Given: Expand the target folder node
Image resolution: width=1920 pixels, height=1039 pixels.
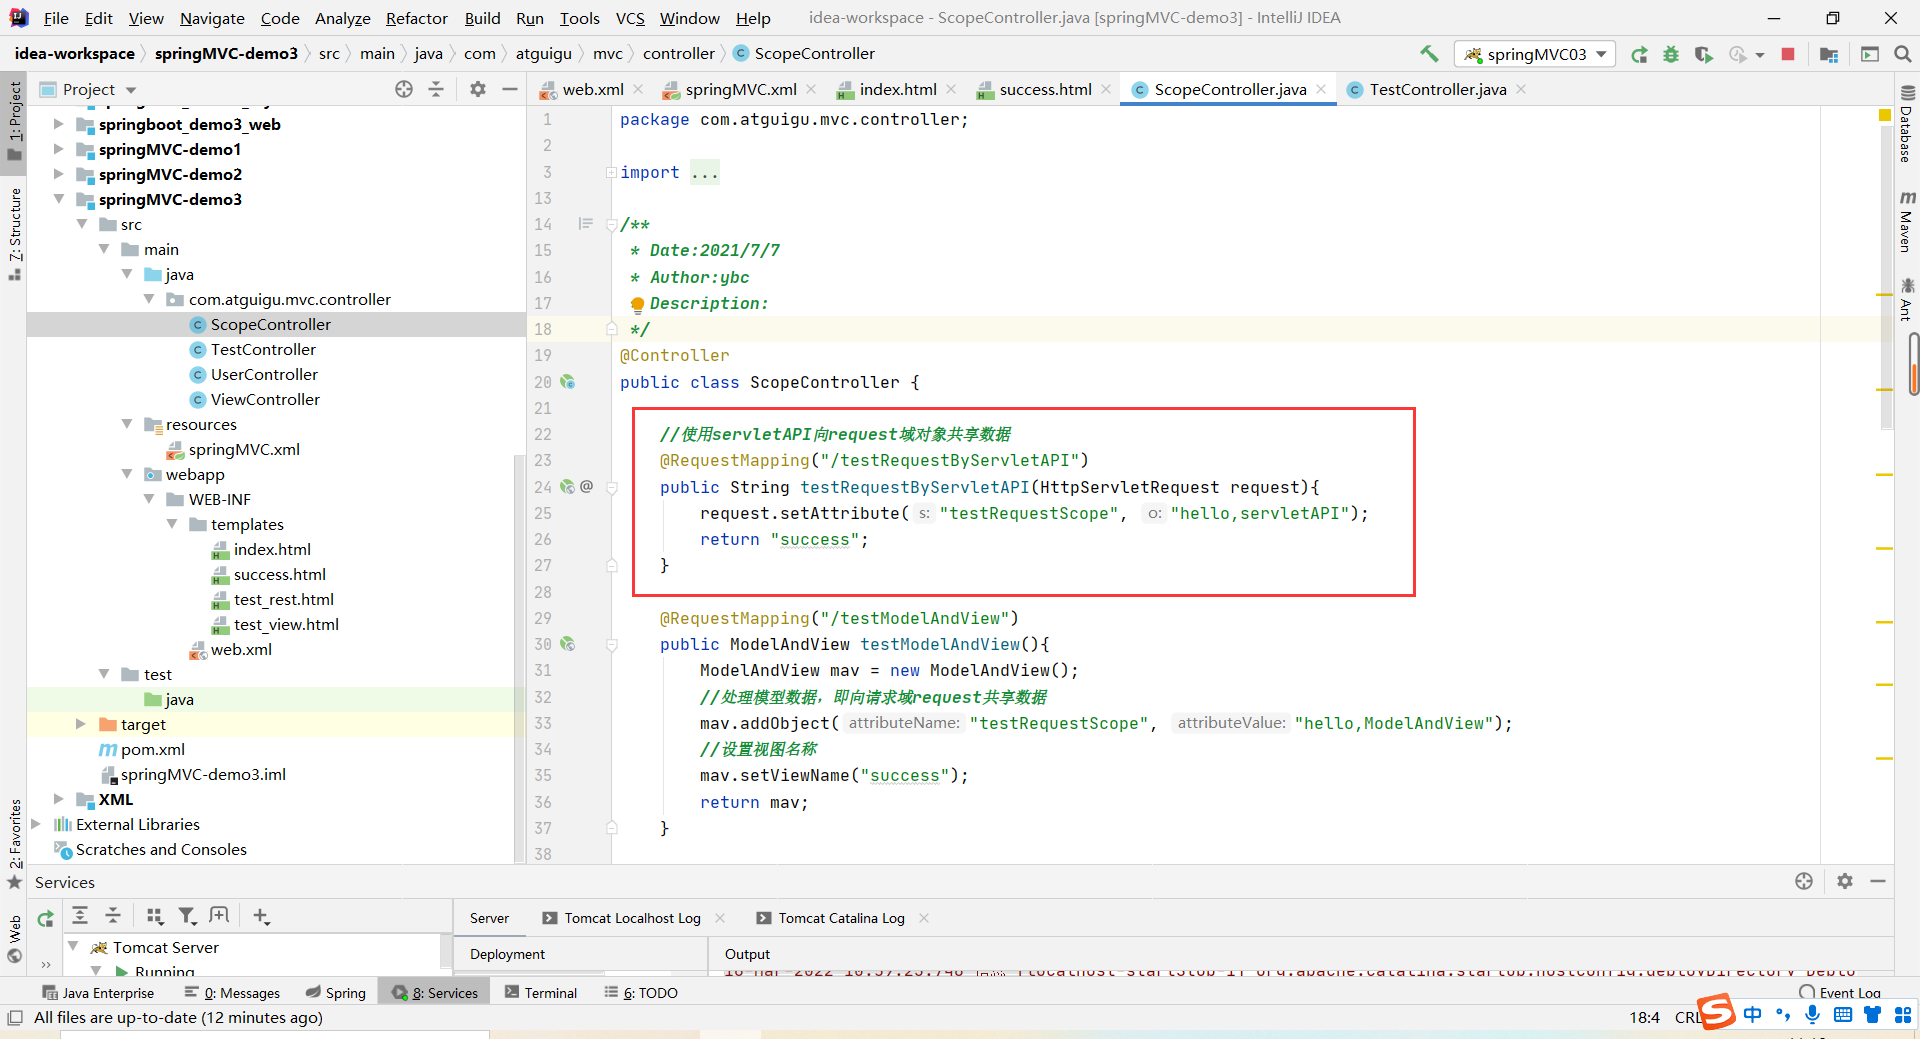Looking at the screenshot, I should [81, 724].
